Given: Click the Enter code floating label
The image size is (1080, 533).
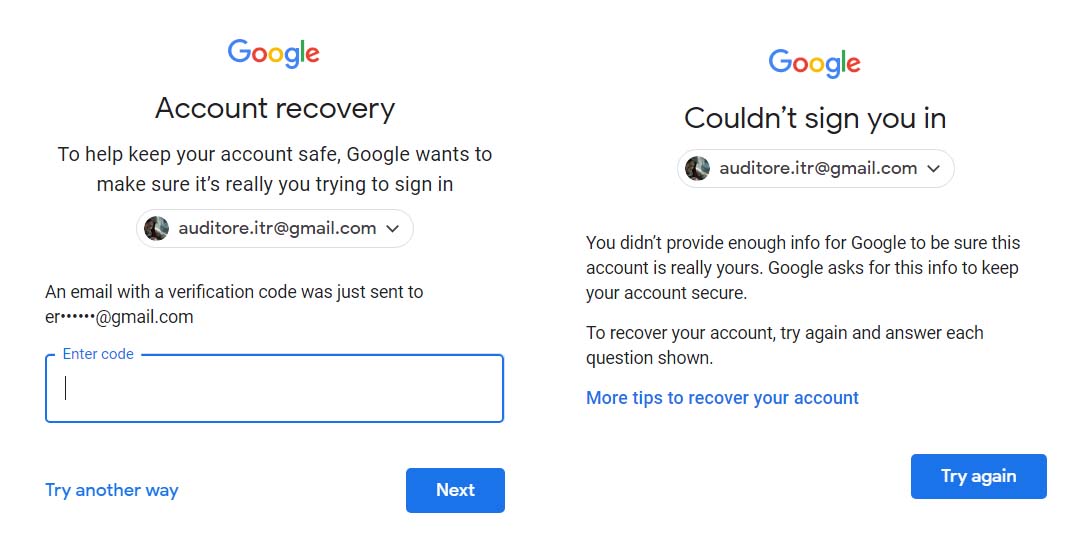Looking at the screenshot, I should 98,354.
